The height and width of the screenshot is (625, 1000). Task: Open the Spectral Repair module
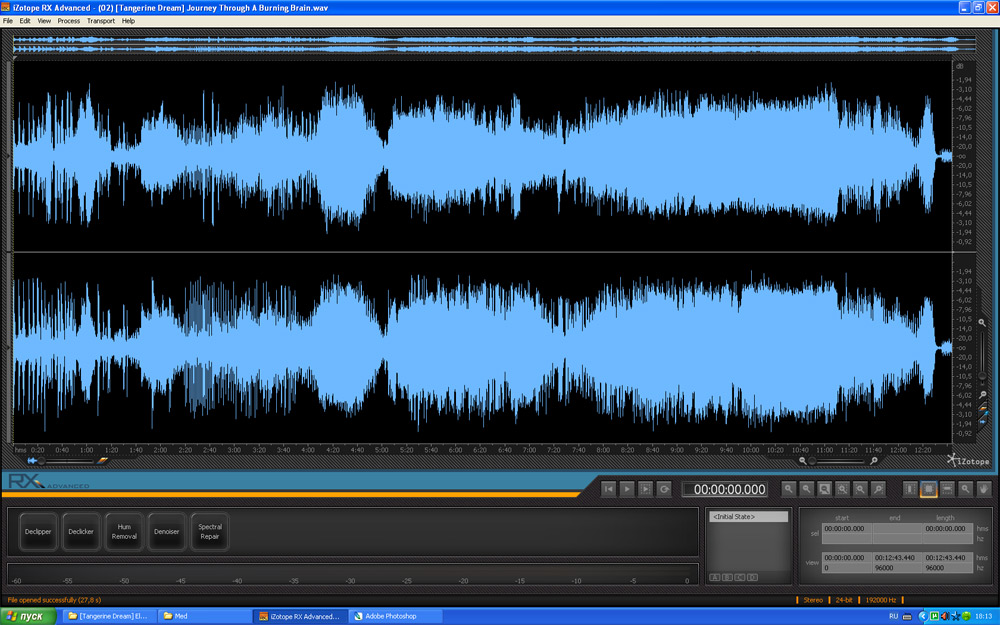[210, 532]
